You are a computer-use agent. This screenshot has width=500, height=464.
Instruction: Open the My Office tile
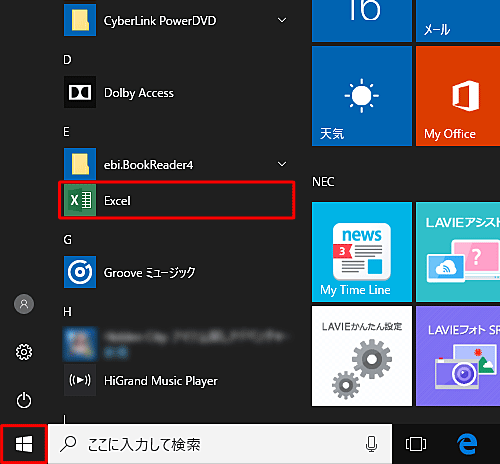pos(458,96)
